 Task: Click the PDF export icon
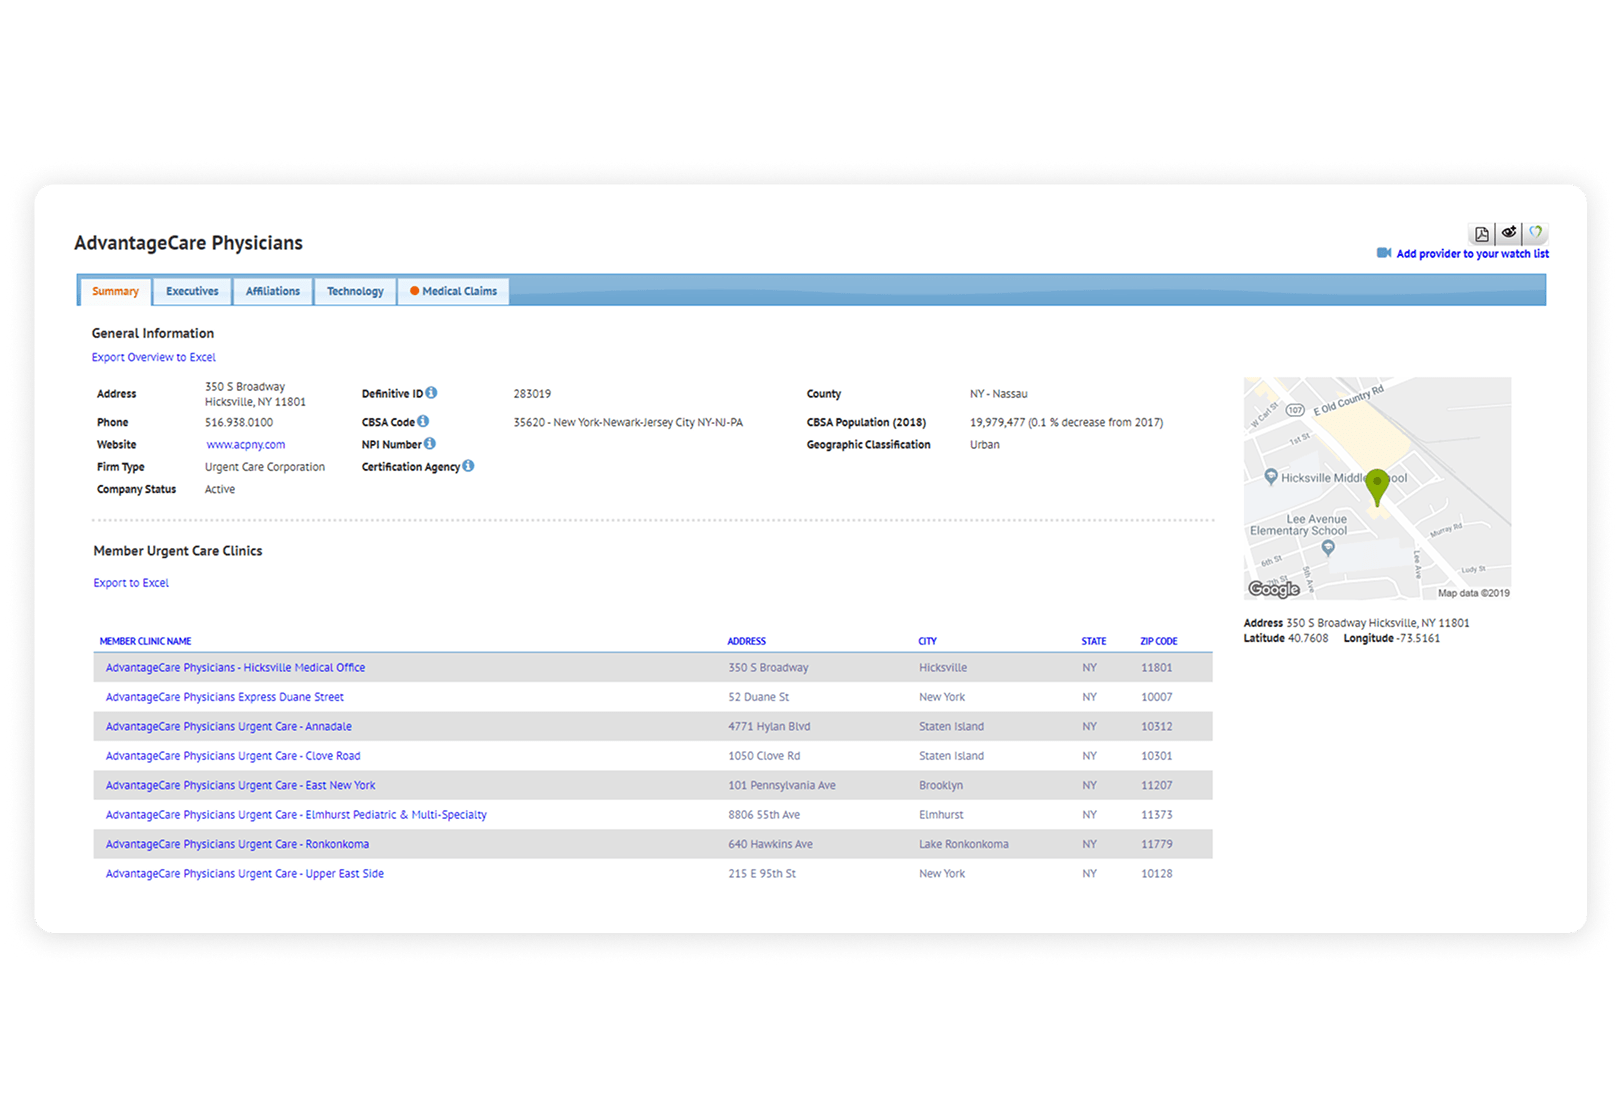click(x=1481, y=234)
